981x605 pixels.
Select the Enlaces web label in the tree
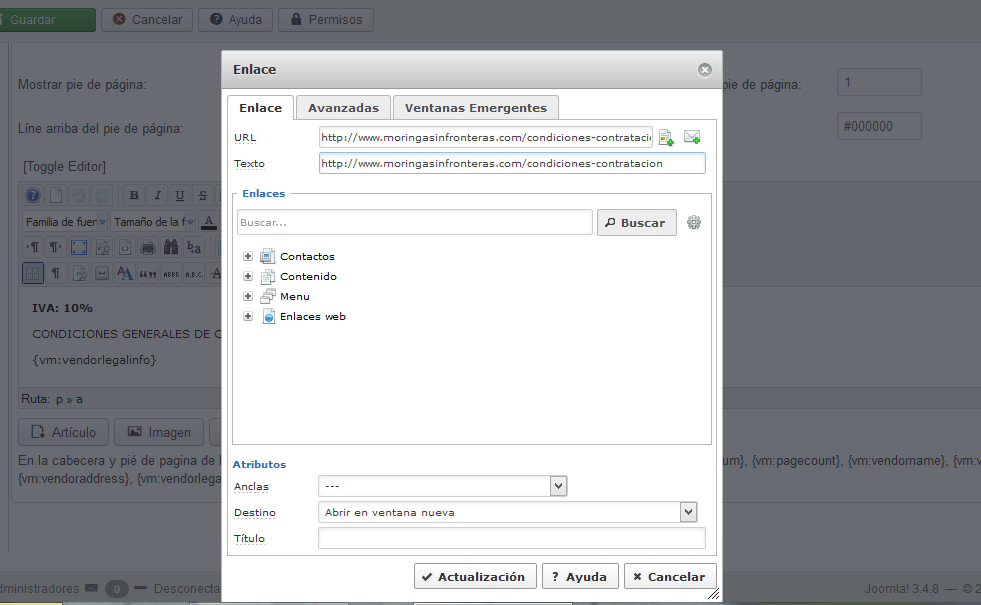[x=313, y=316]
